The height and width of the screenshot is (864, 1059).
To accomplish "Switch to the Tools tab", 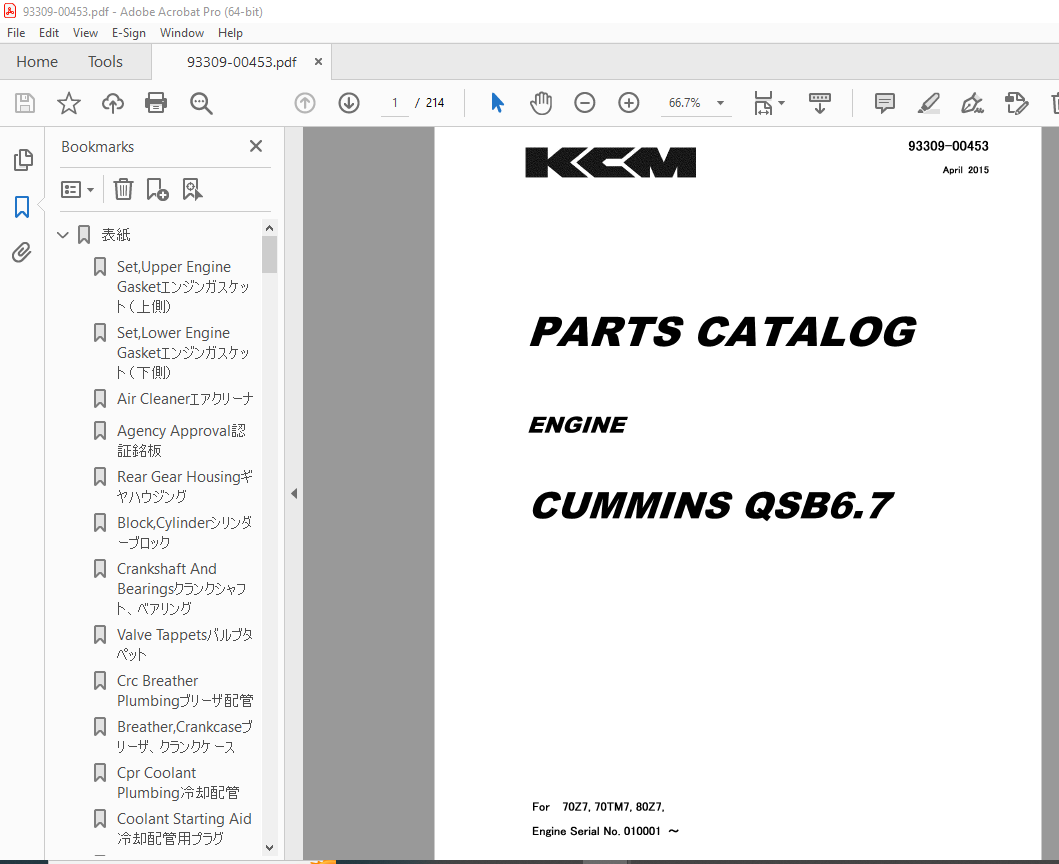I will (x=105, y=61).
